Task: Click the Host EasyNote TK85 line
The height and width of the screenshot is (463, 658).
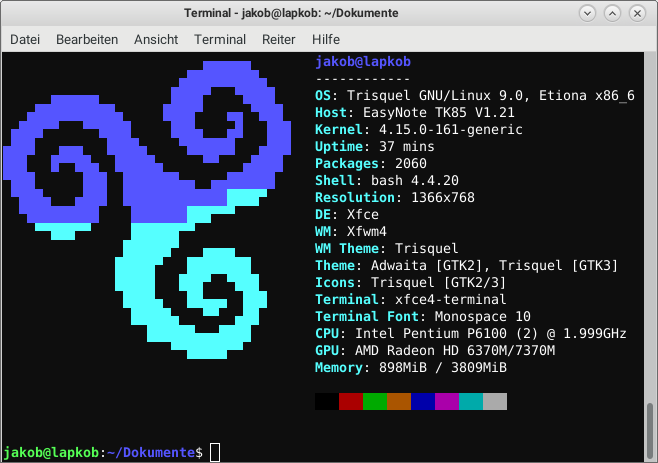Action: pyautogui.click(x=415, y=112)
